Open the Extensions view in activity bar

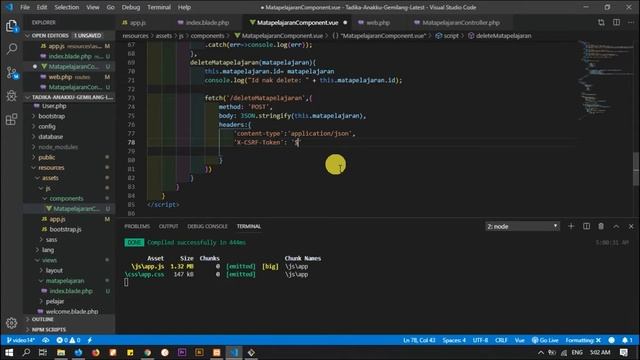[11, 119]
